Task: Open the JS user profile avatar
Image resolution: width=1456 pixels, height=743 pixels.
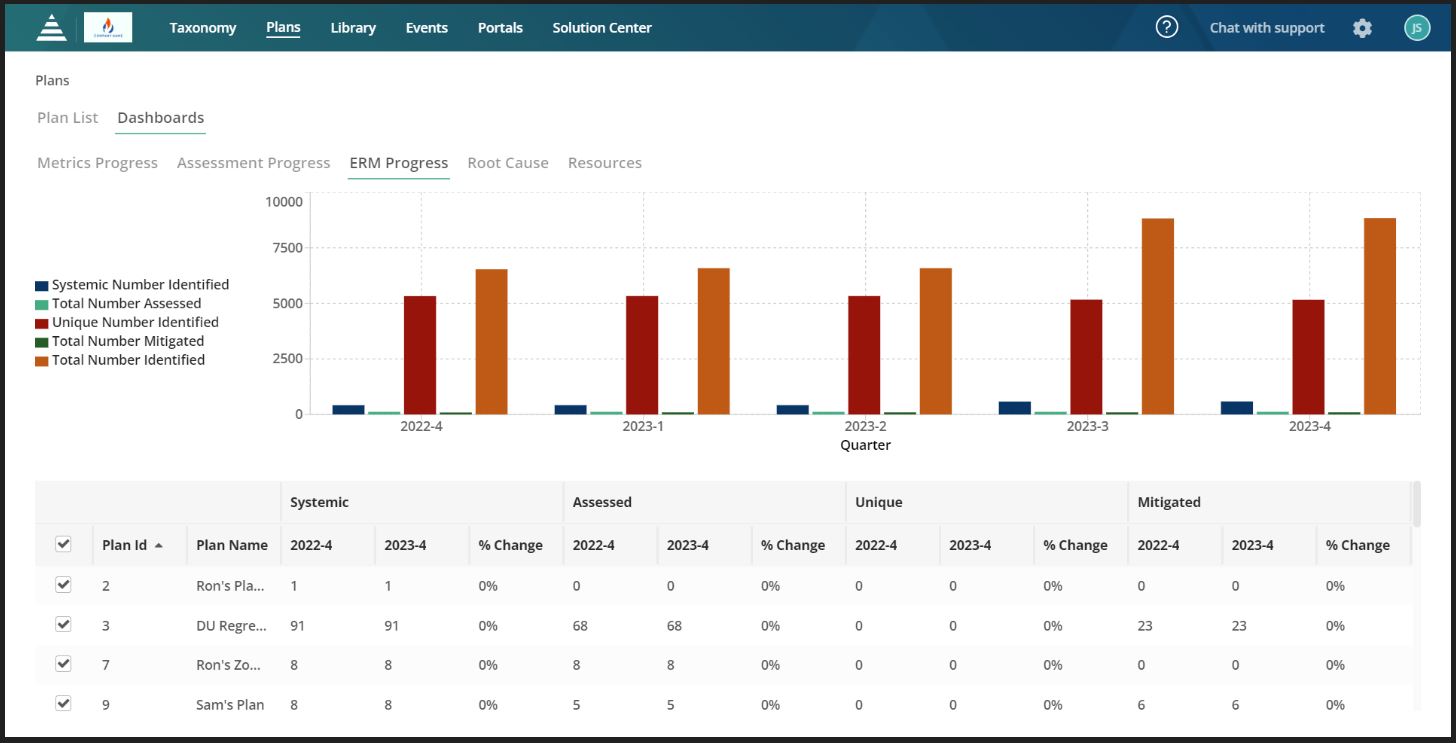Action: 1417,28
